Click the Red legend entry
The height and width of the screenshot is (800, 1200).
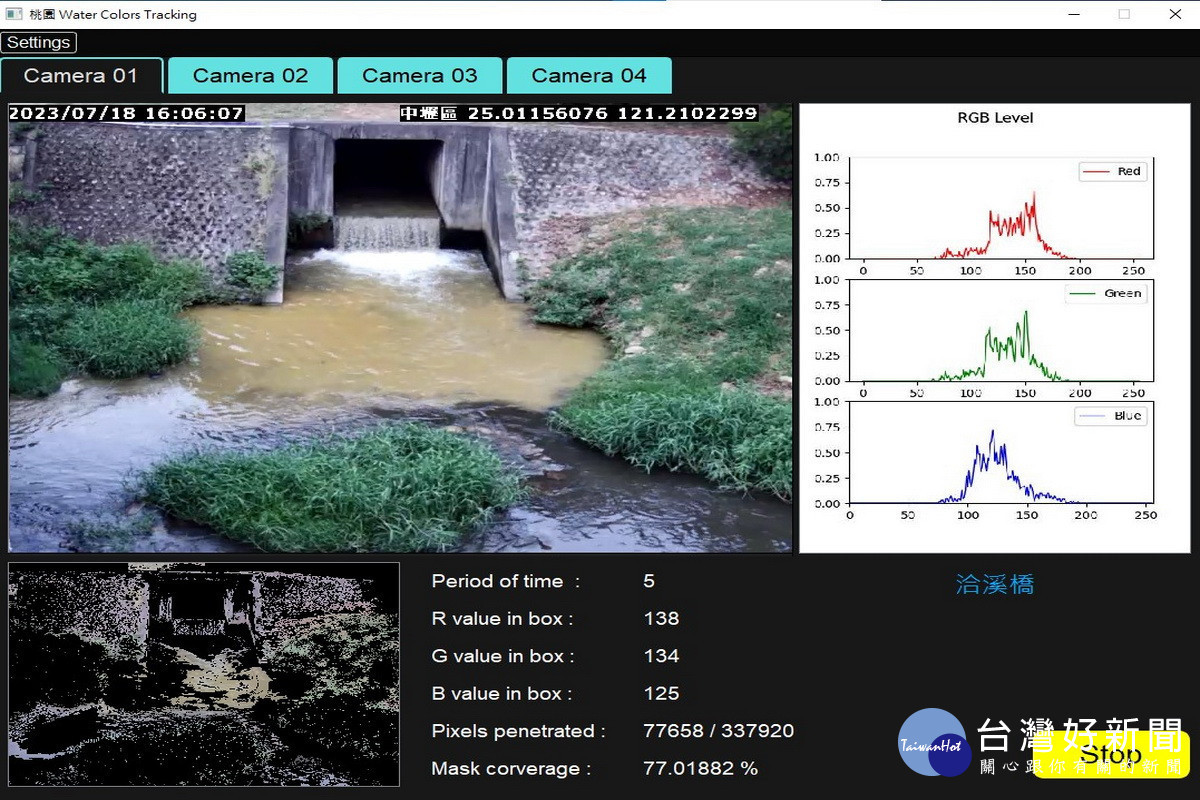[1112, 171]
